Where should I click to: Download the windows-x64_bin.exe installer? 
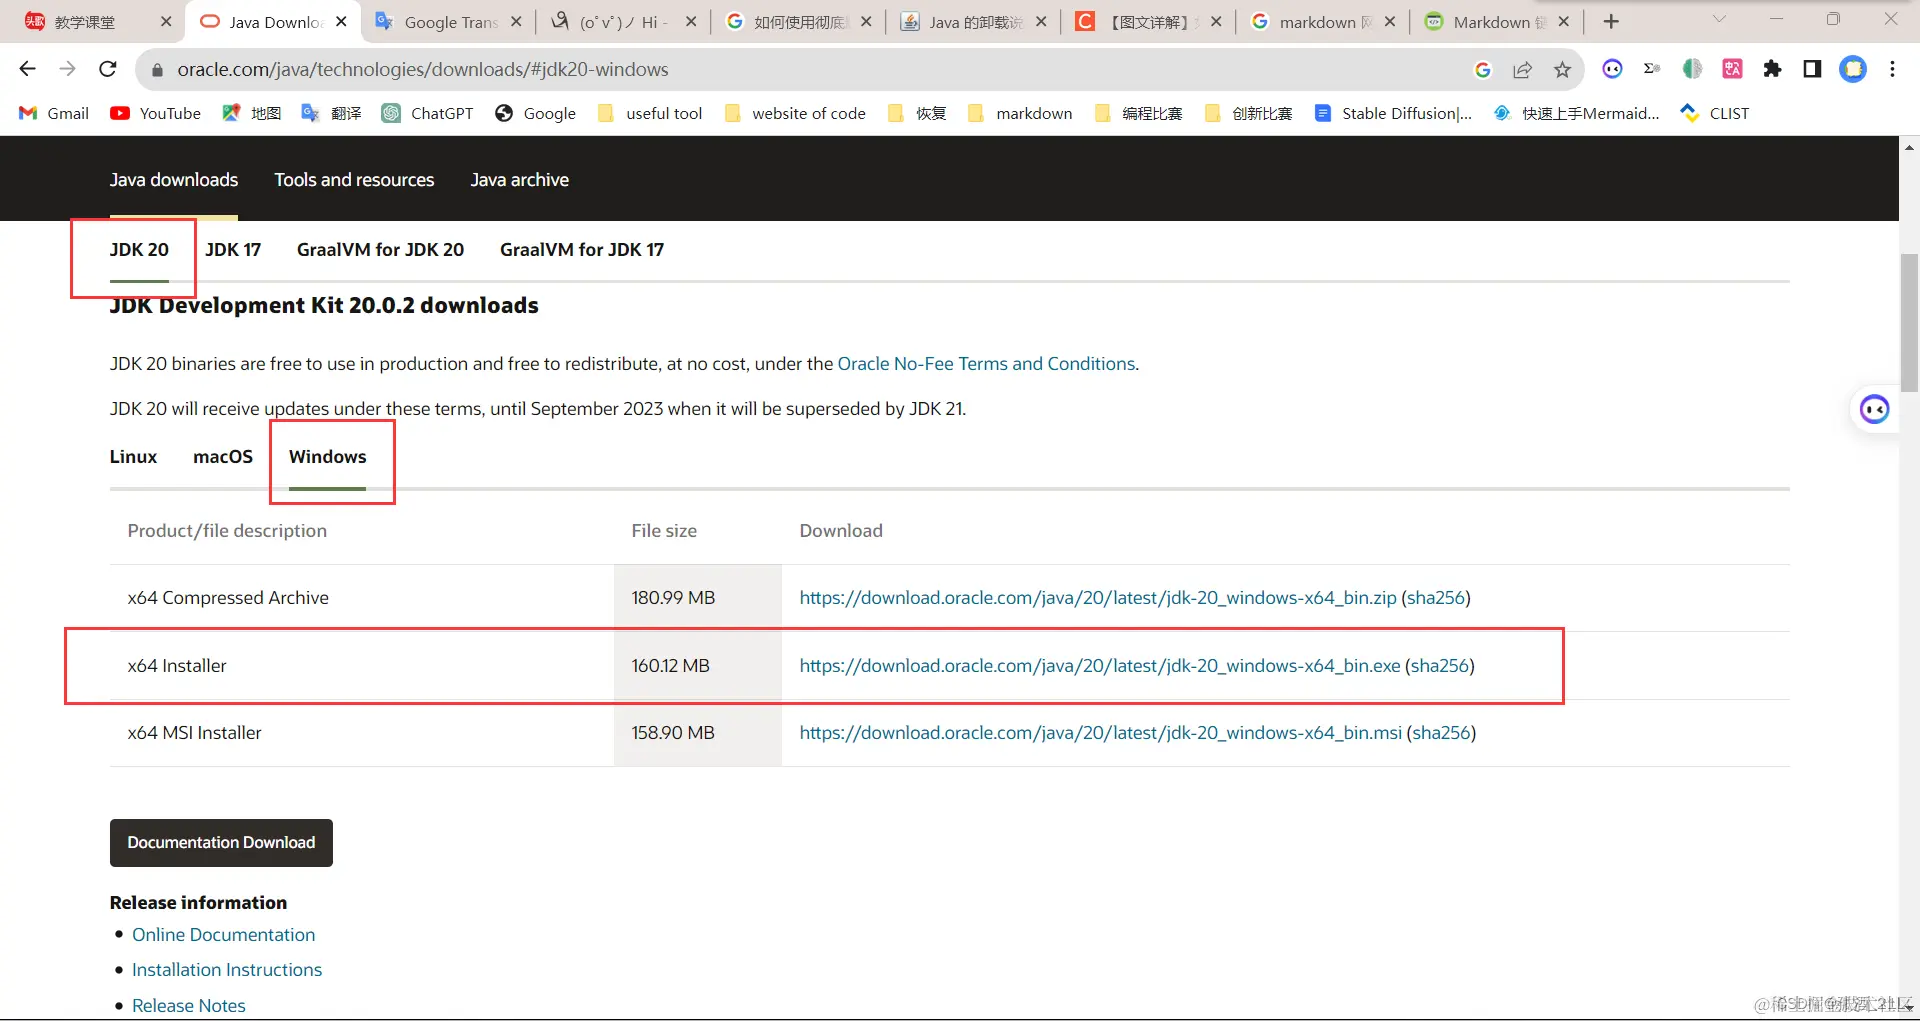pos(1100,666)
